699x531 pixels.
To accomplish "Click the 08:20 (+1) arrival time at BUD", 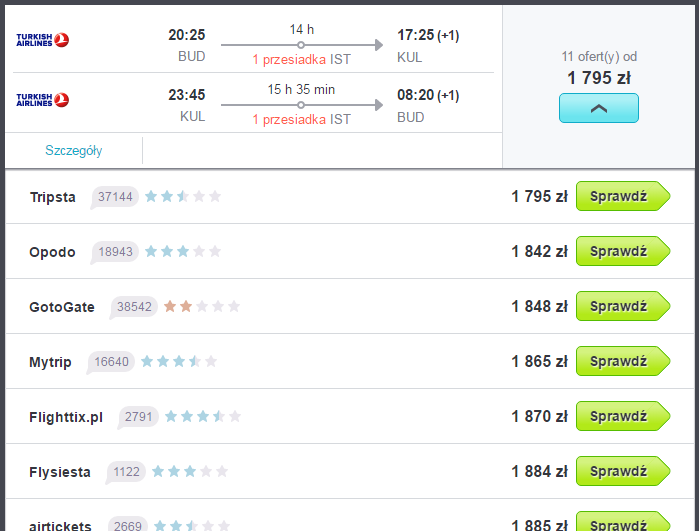I will click(428, 95).
